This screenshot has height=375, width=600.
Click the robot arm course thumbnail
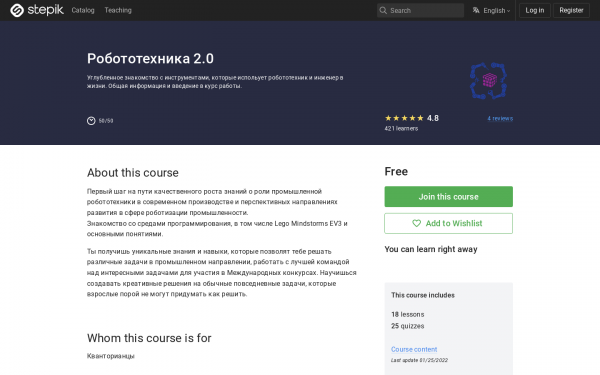(x=489, y=81)
